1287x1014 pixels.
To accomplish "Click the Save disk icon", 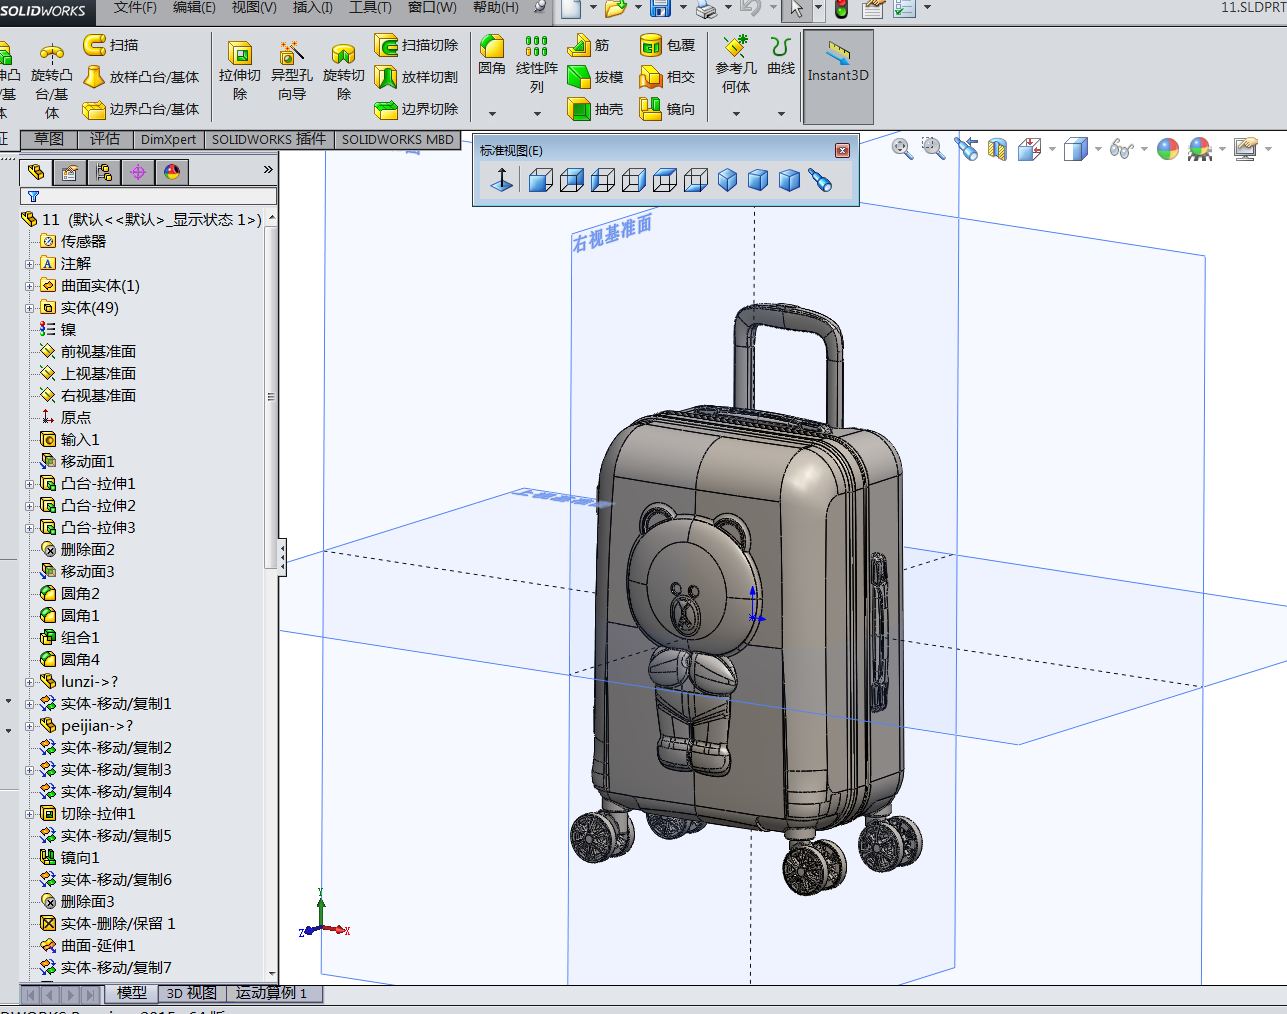I will pyautogui.click(x=660, y=9).
